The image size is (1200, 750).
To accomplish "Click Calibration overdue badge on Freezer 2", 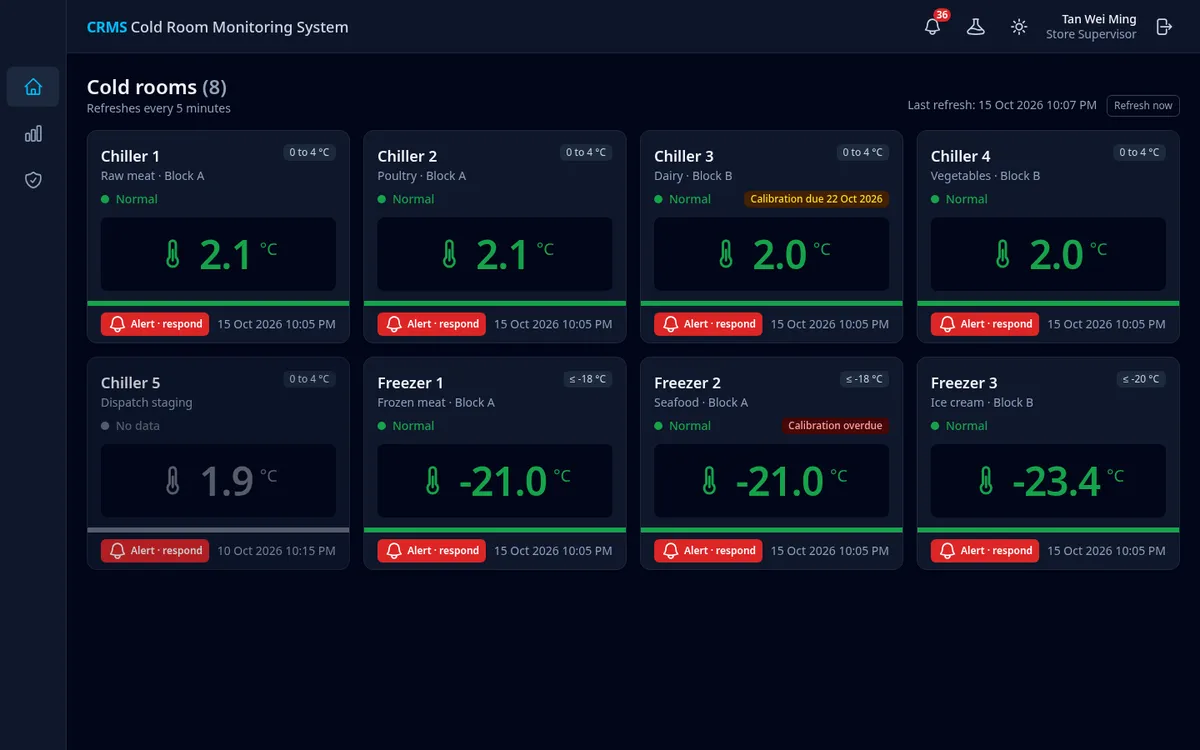I will coord(835,426).
